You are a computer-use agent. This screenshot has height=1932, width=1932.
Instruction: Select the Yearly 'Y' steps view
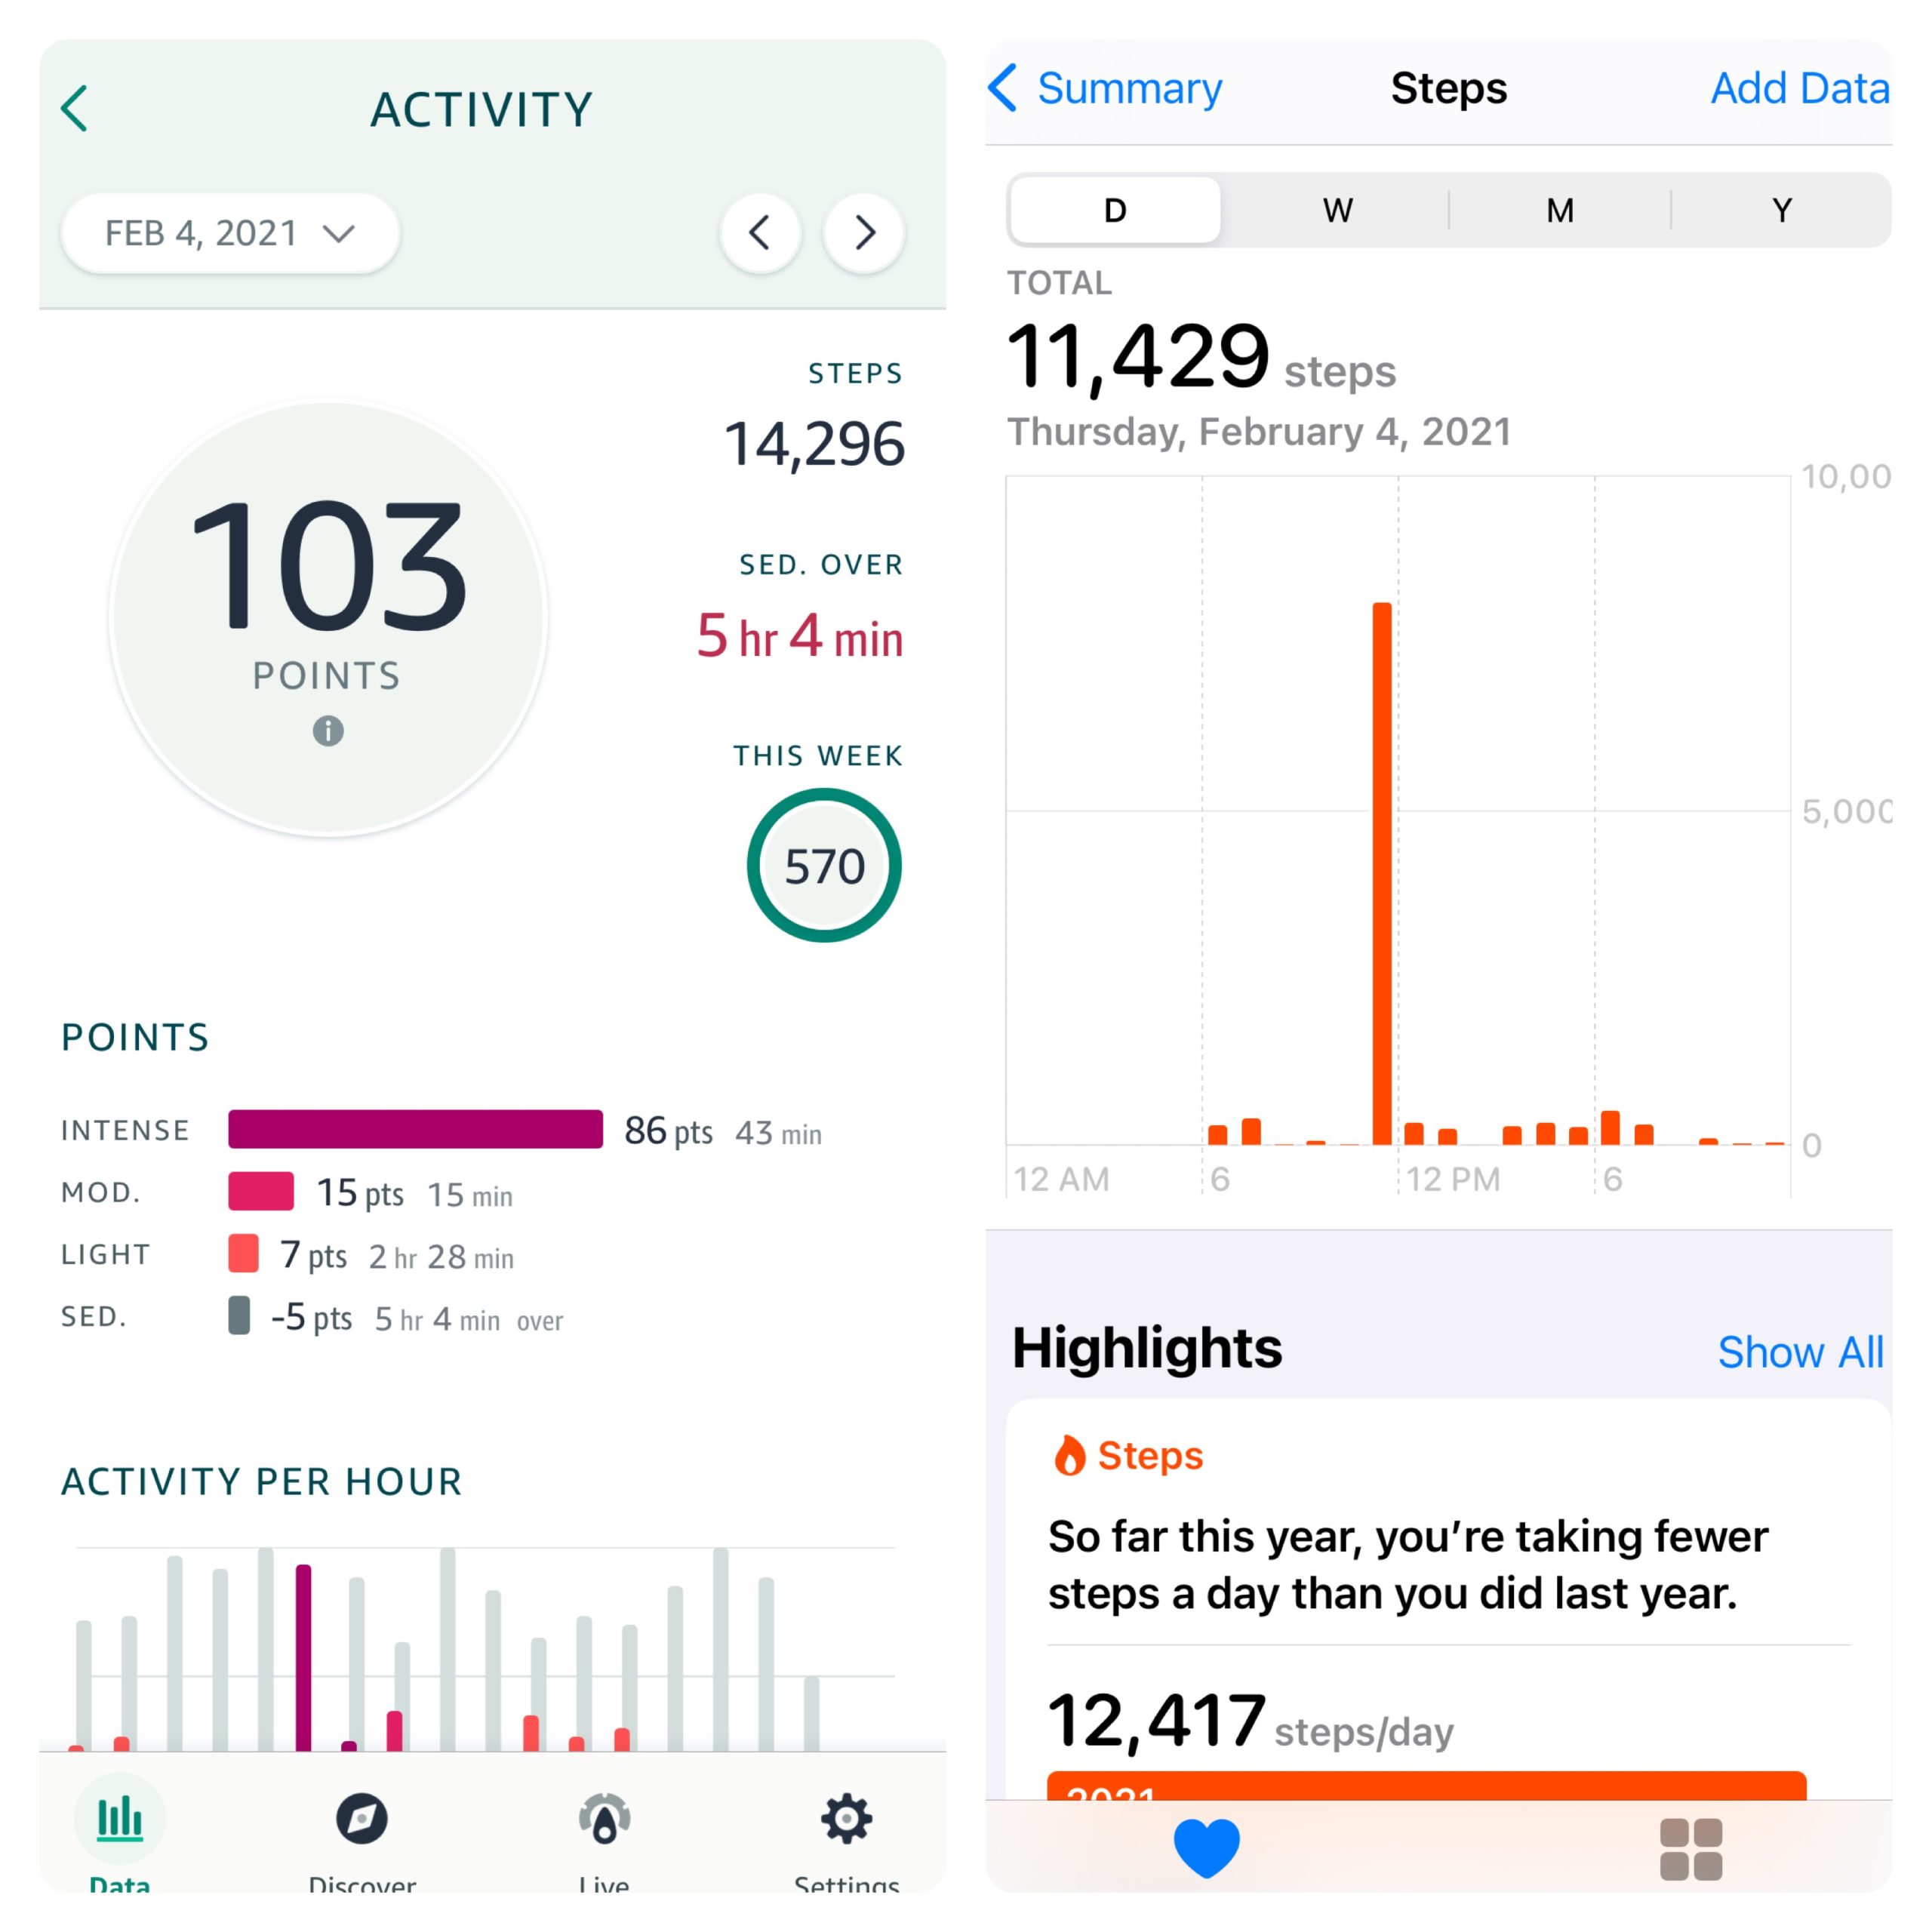point(1778,209)
